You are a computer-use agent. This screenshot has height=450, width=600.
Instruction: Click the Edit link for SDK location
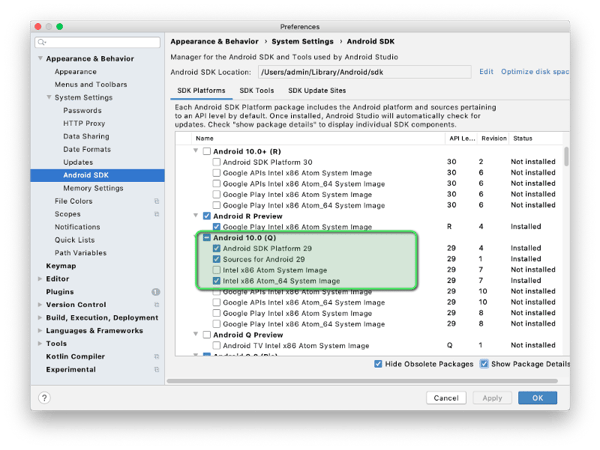click(x=486, y=72)
